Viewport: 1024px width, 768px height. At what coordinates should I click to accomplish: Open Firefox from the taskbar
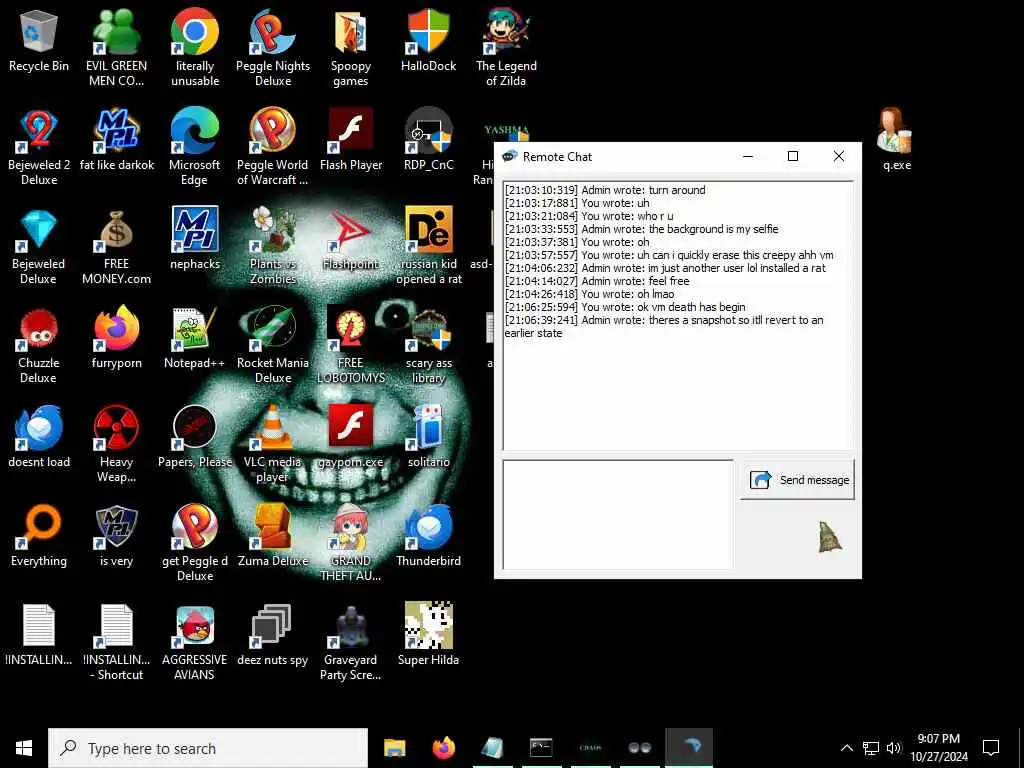[x=444, y=748]
